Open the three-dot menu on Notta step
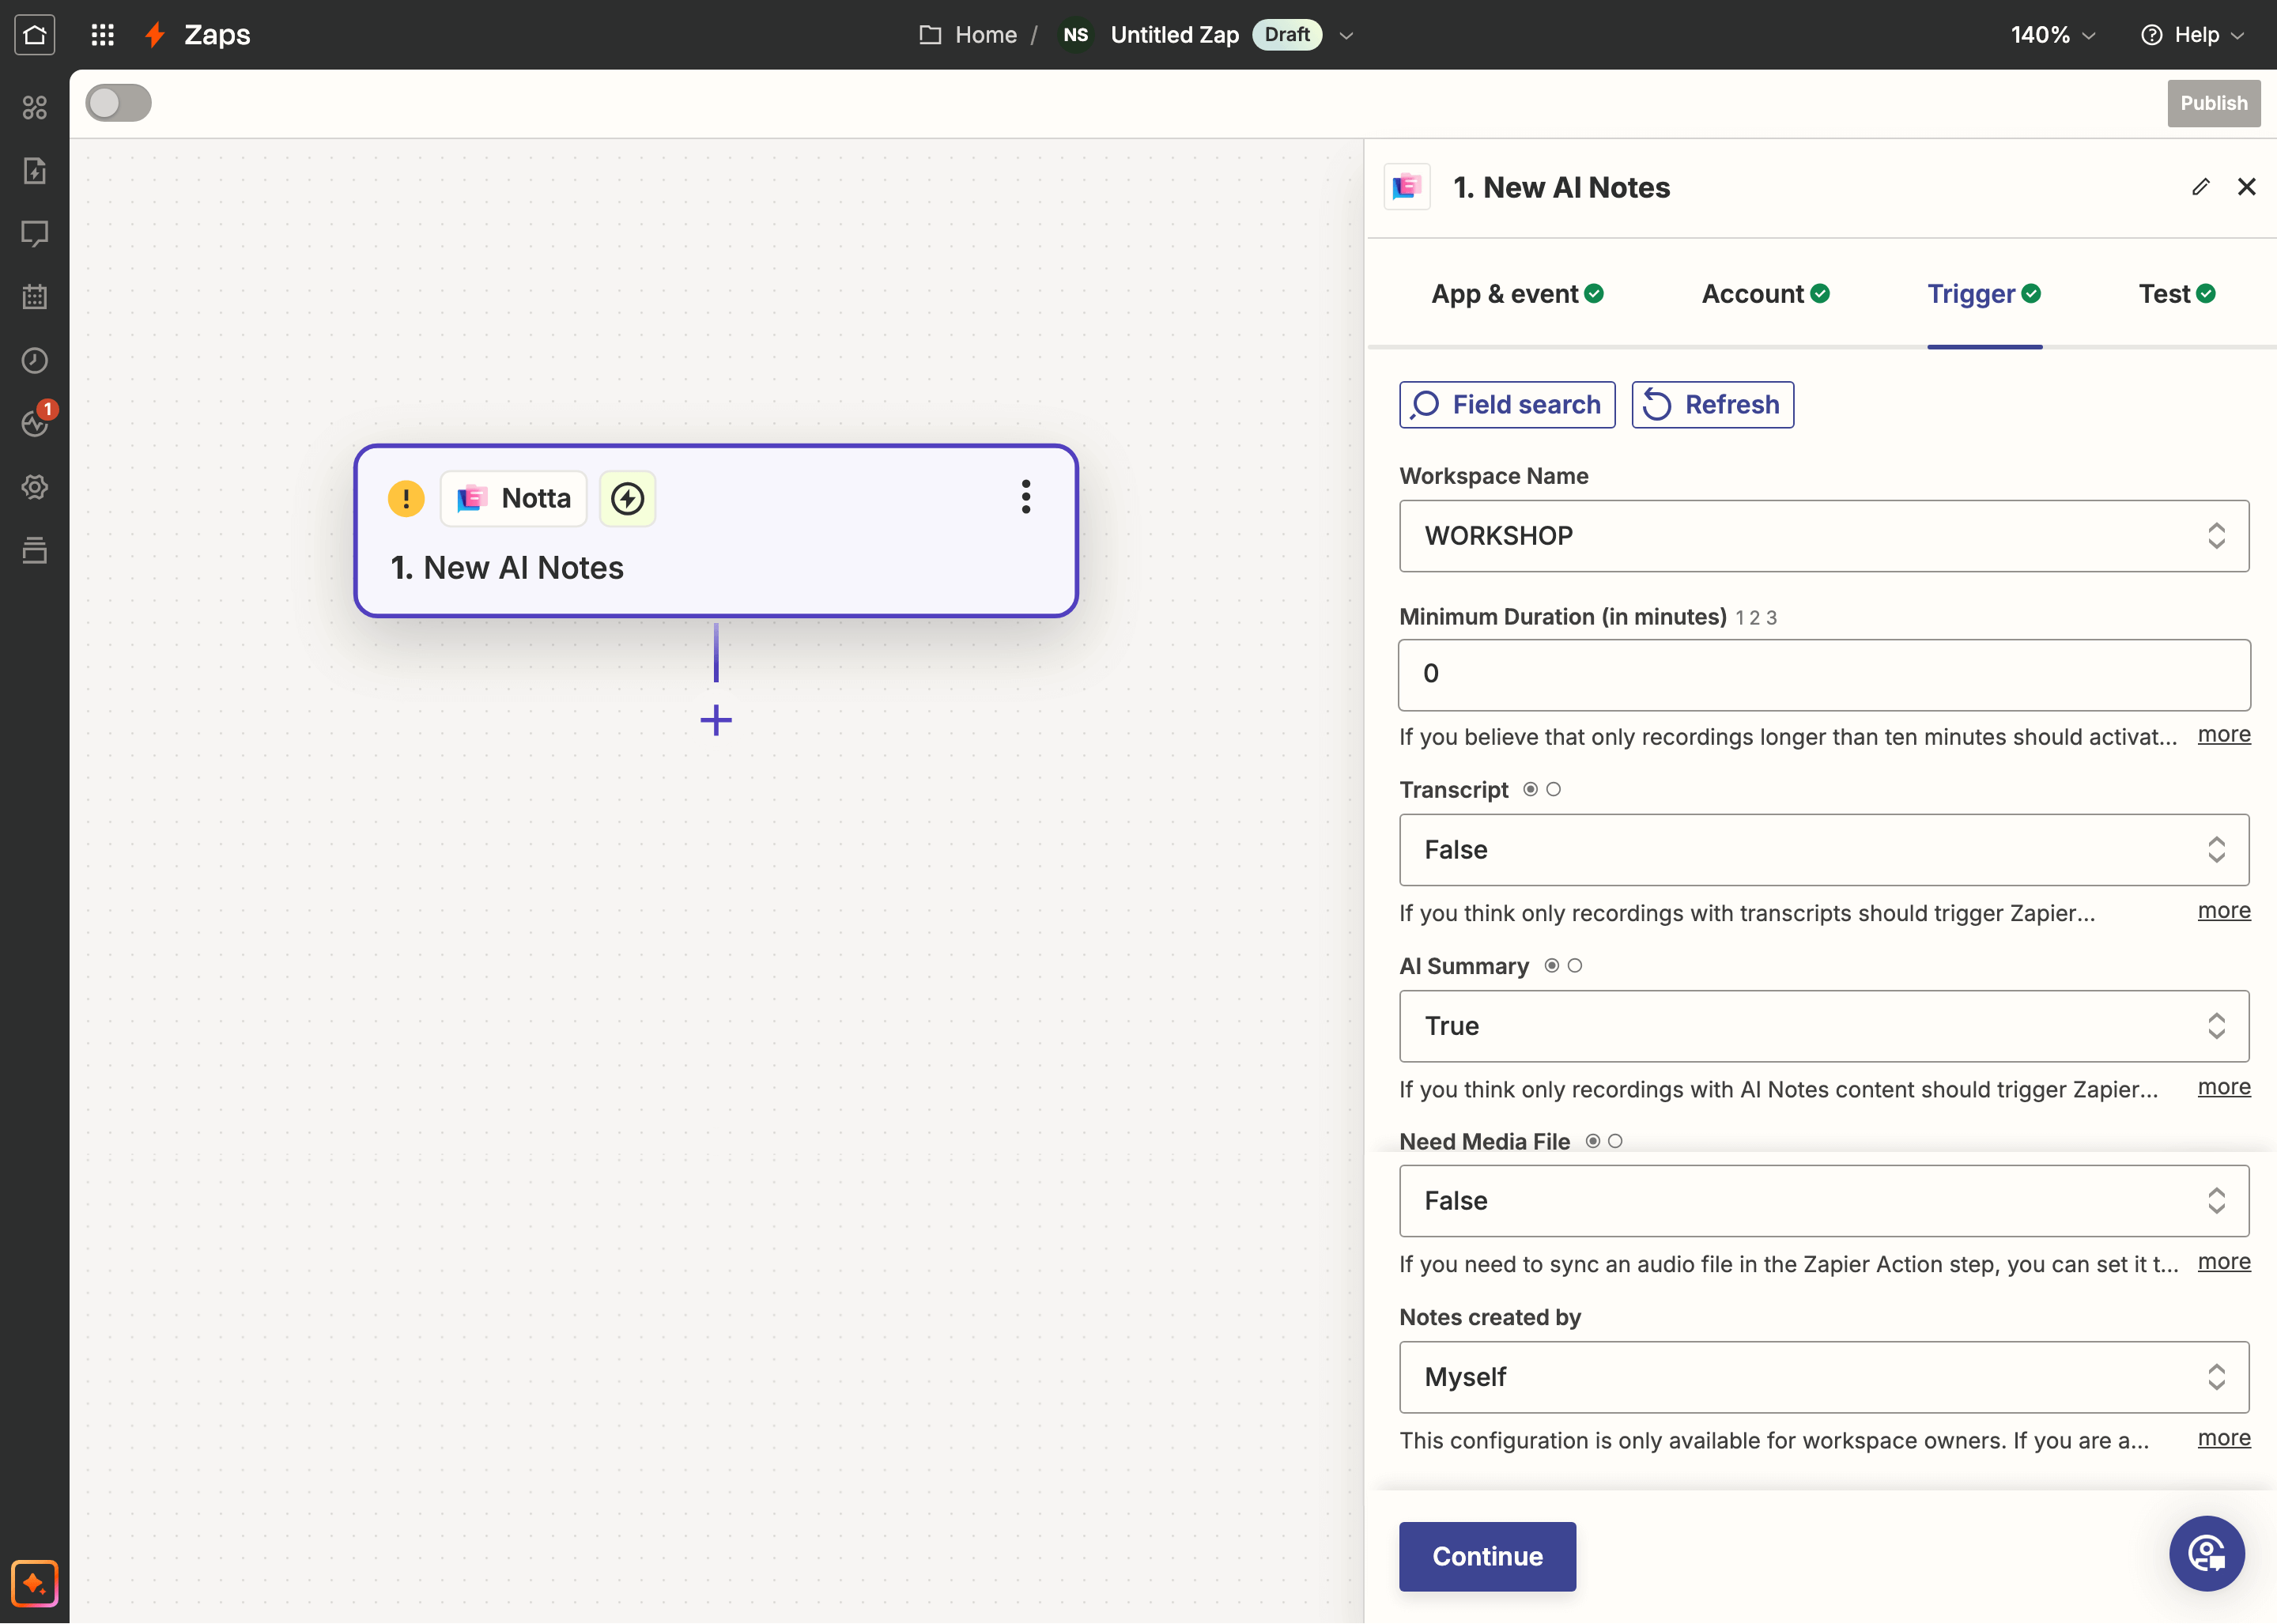 [x=1026, y=497]
